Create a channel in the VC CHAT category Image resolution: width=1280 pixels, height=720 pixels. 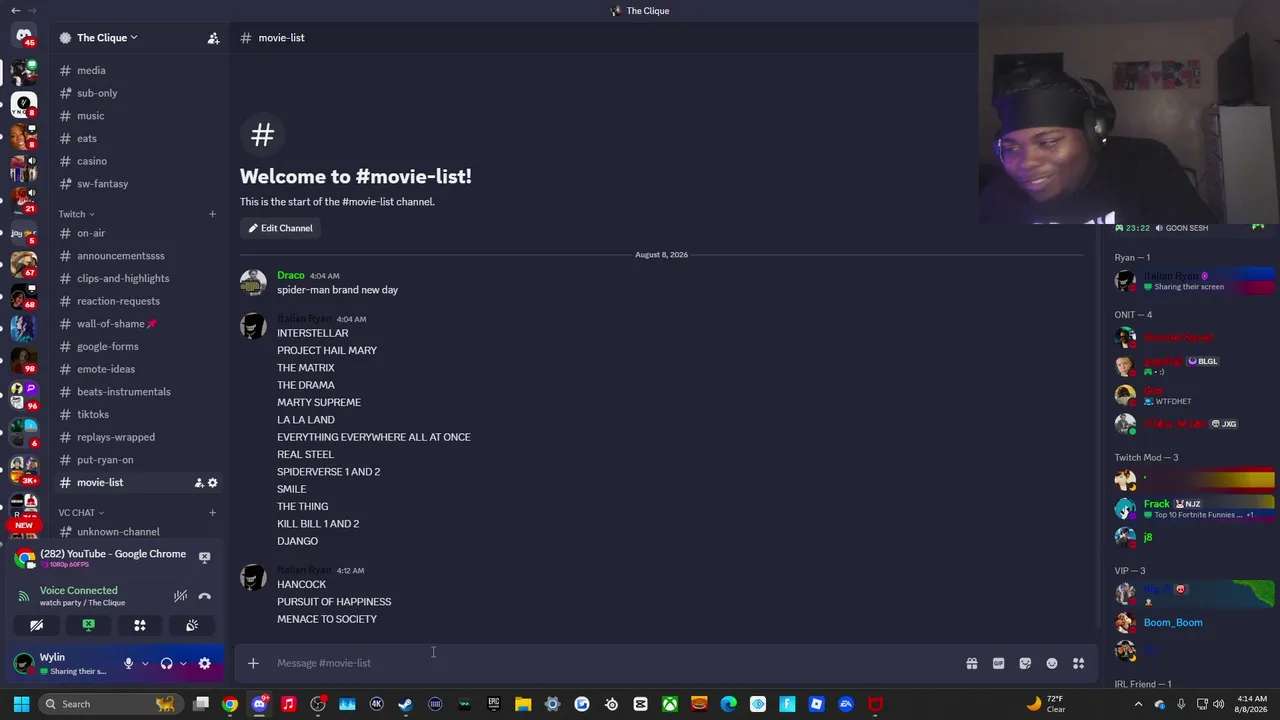click(x=212, y=513)
